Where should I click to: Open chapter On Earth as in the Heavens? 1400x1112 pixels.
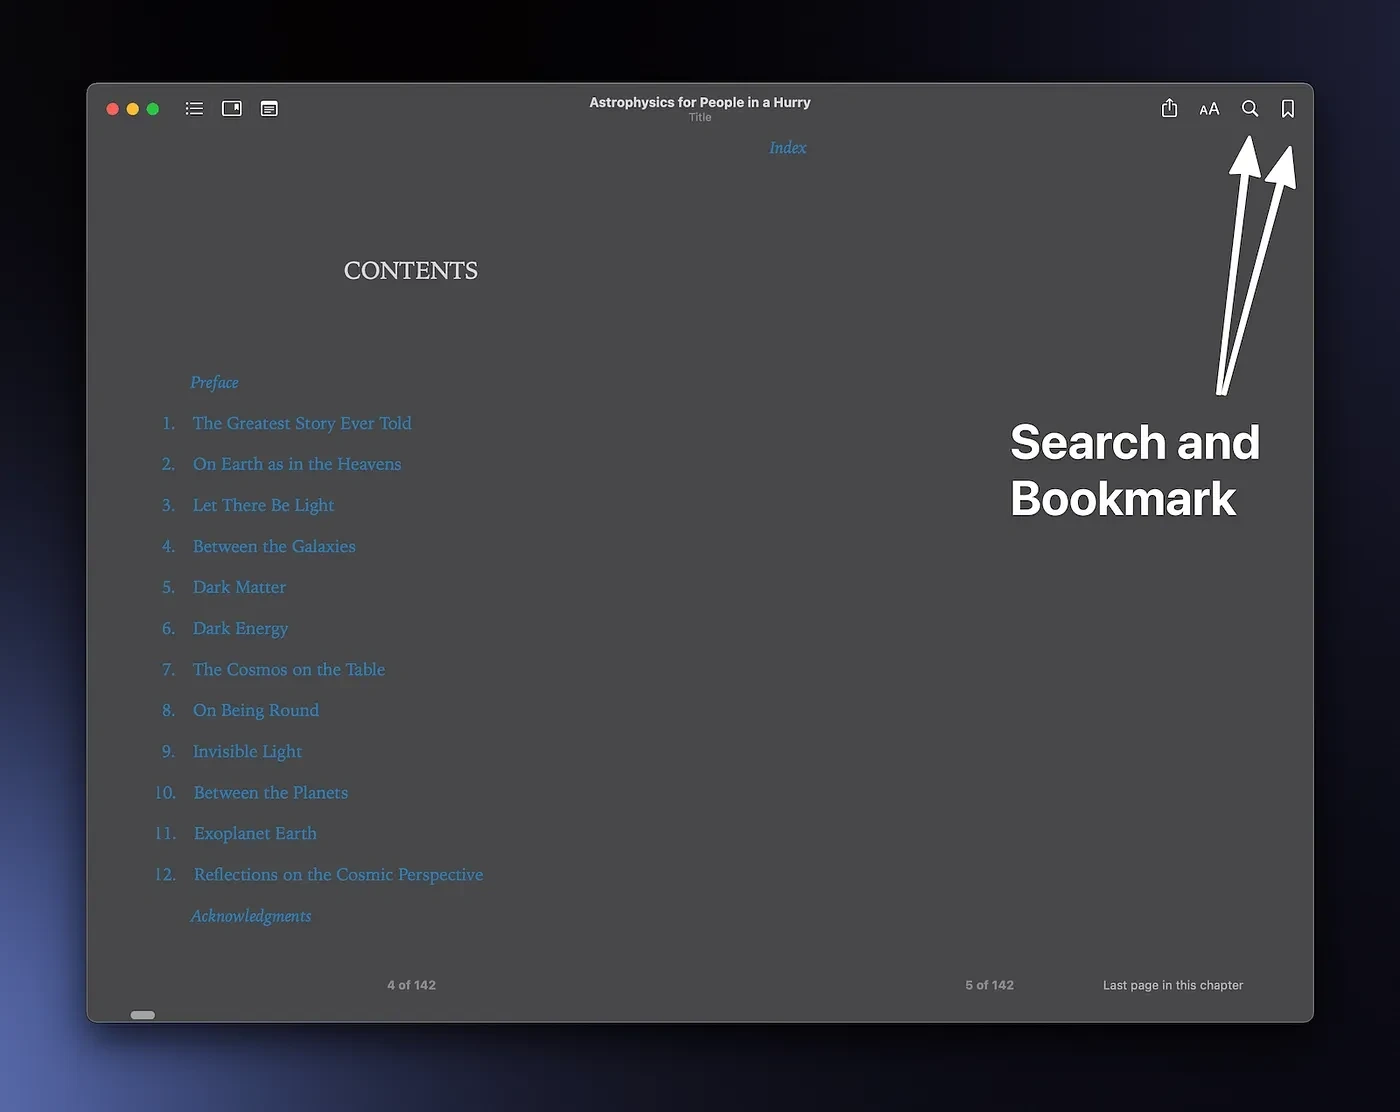pyautogui.click(x=297, y=464)
